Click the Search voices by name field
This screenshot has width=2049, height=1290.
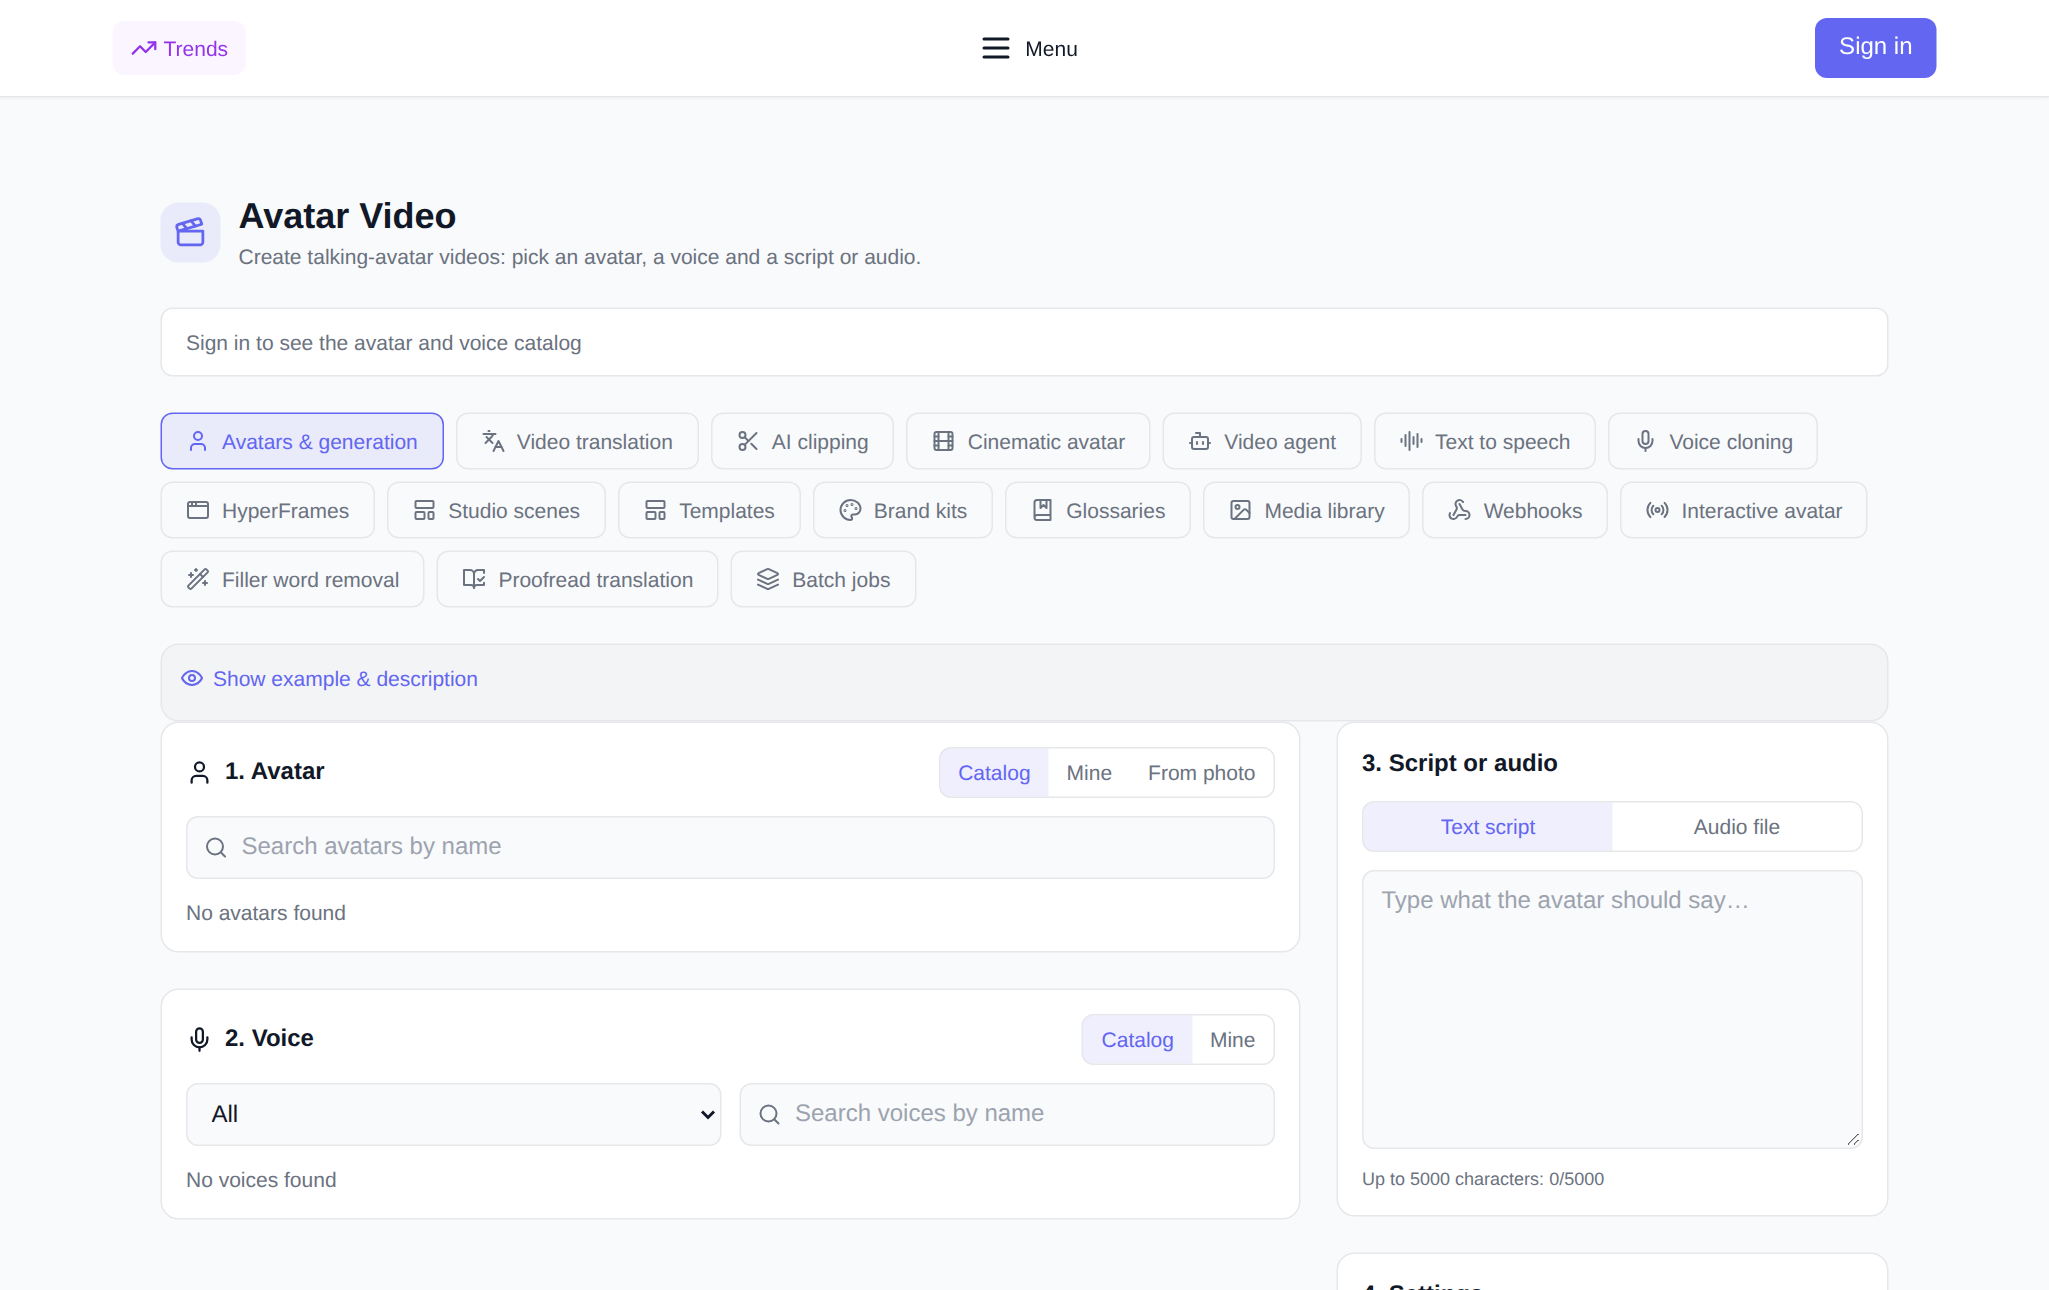pos(1006,1114)
